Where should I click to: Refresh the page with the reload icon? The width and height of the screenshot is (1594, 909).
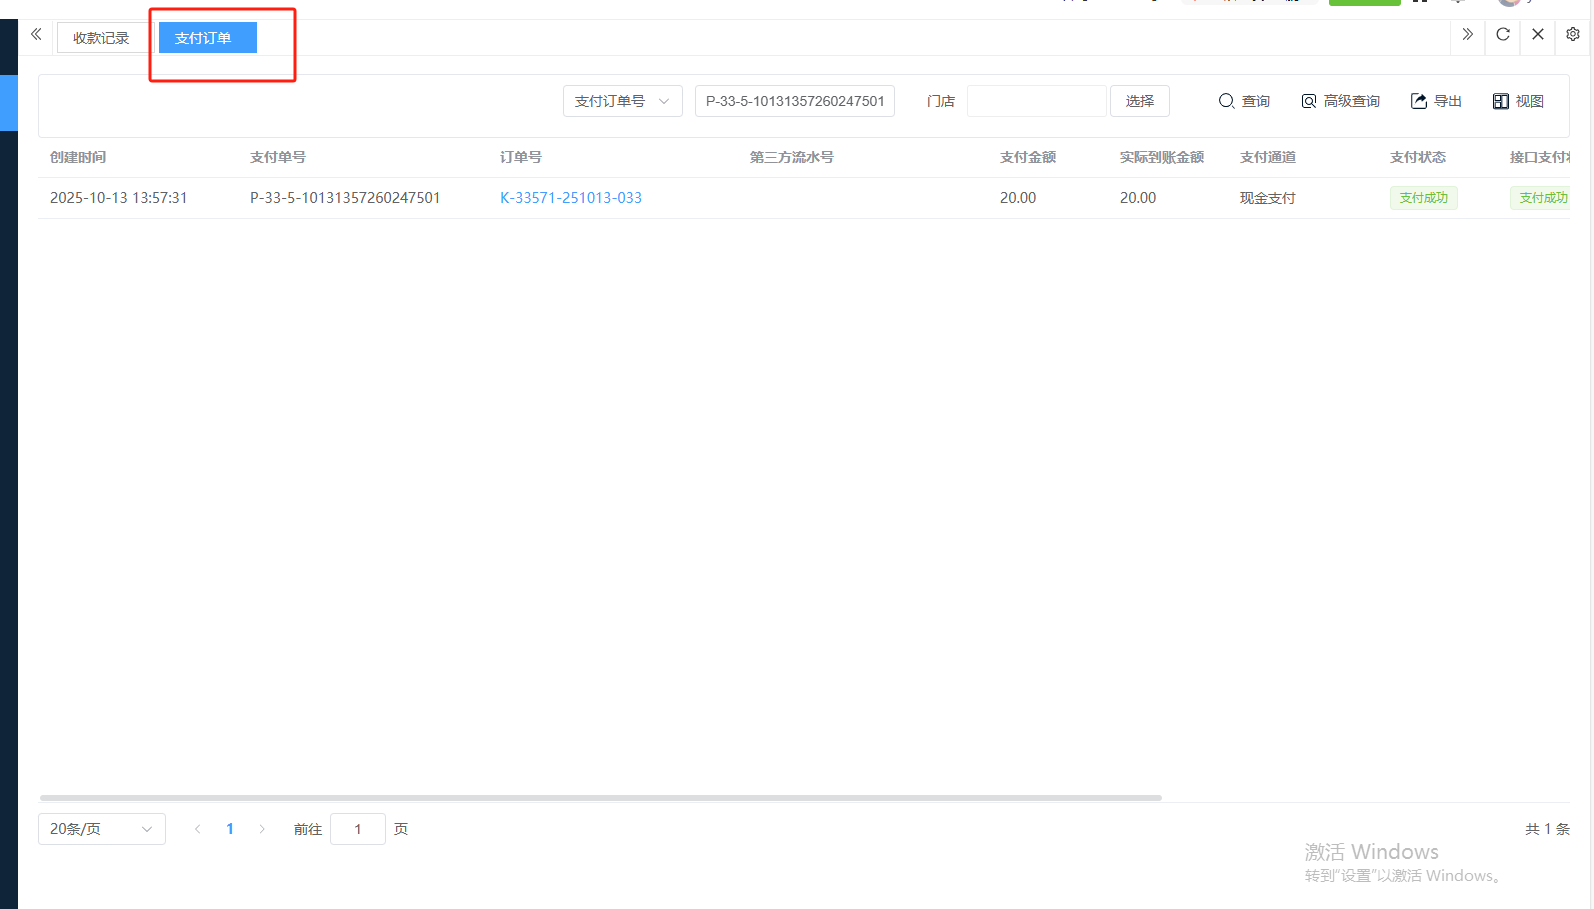coord(1502,35)
